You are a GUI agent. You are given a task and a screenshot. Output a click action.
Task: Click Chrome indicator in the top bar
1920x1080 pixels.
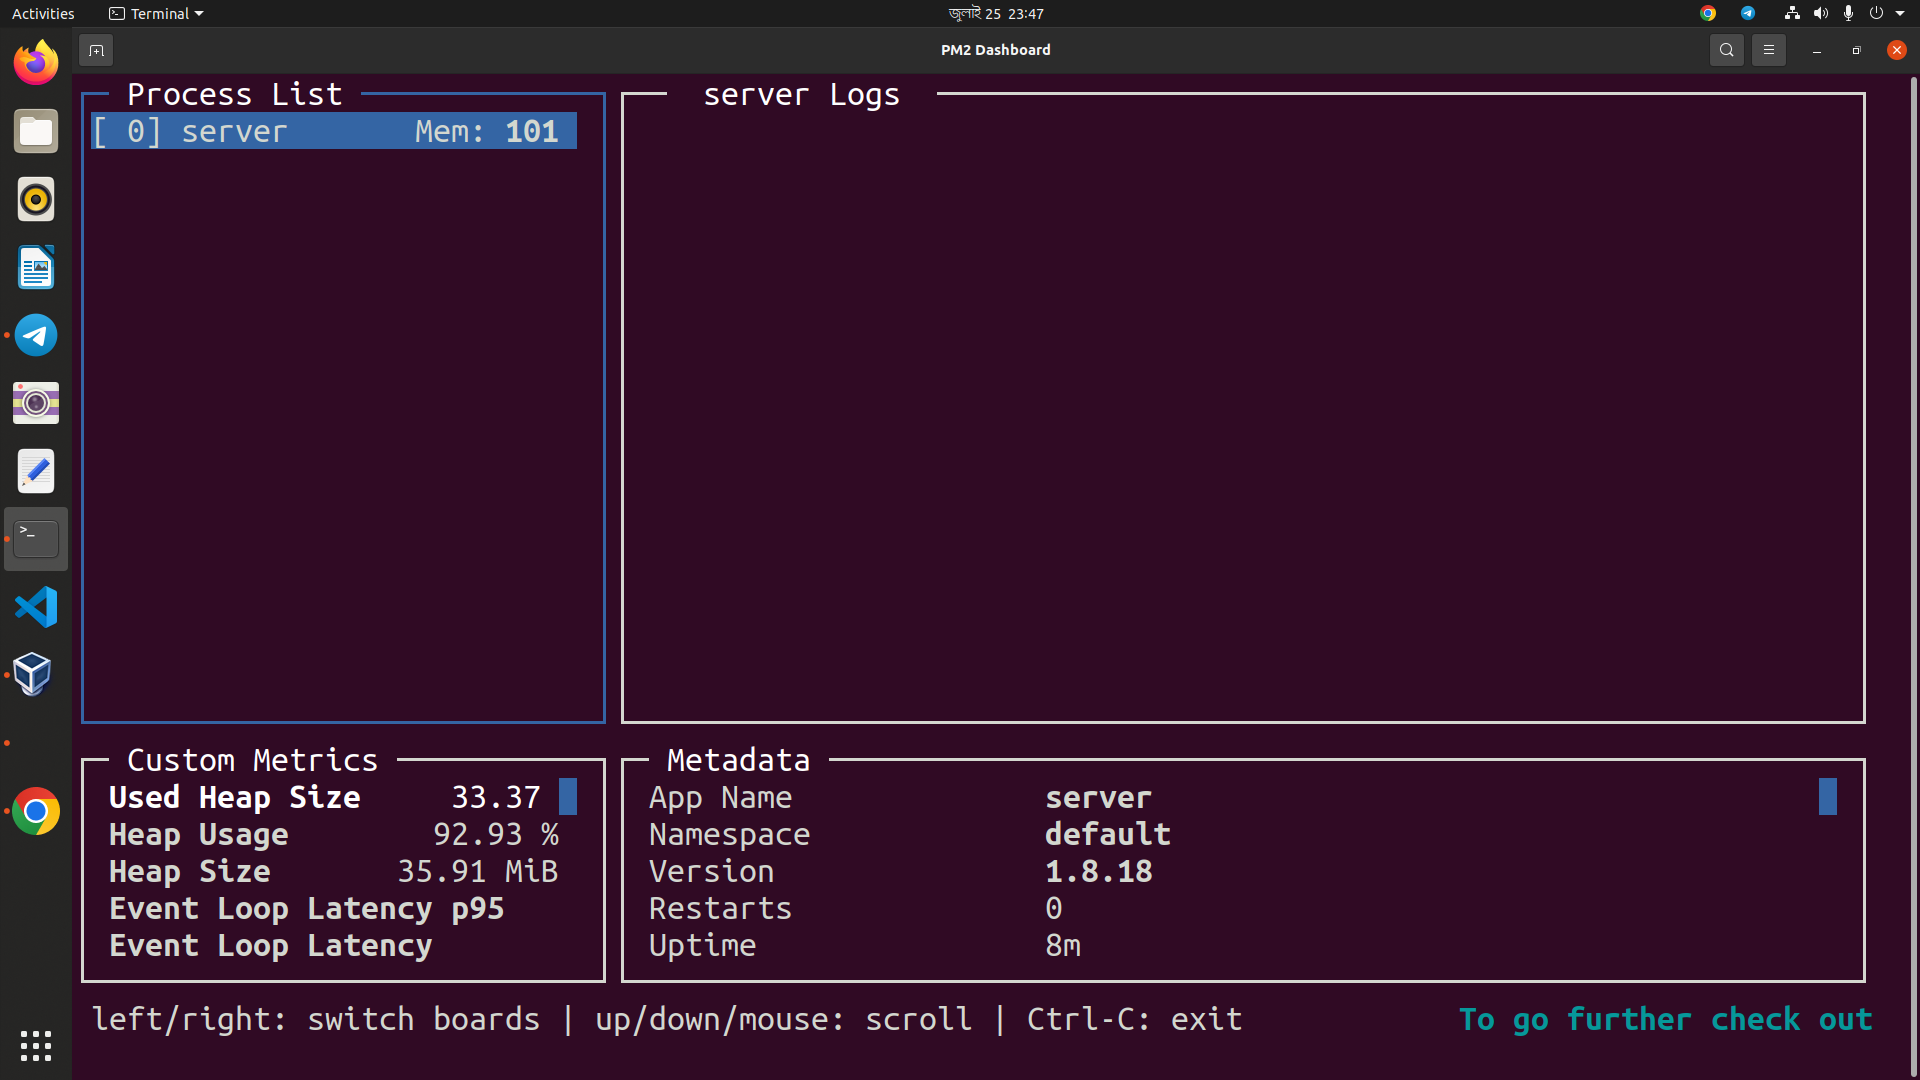click(x=1708, y=13)
